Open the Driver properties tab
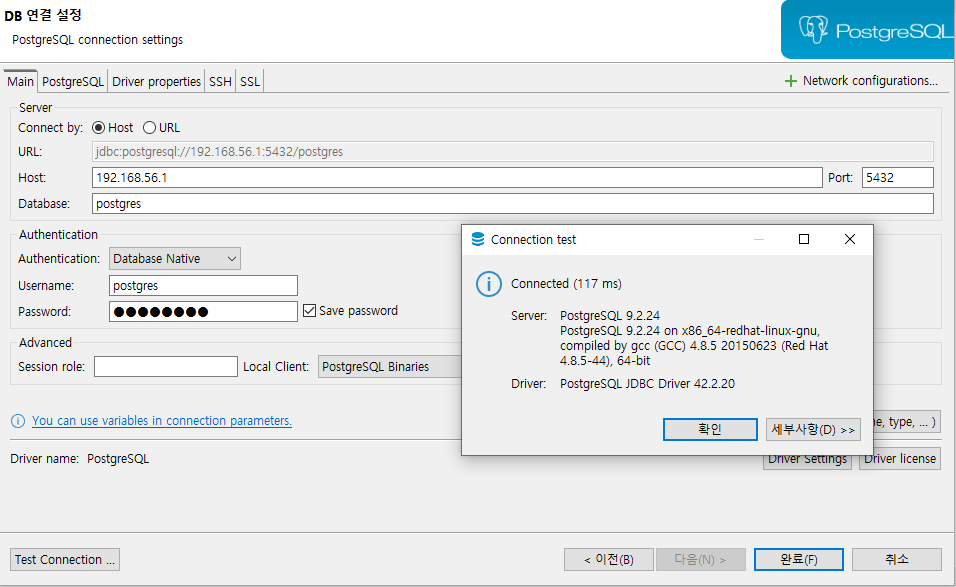956x587 pixels. [156, 82]
